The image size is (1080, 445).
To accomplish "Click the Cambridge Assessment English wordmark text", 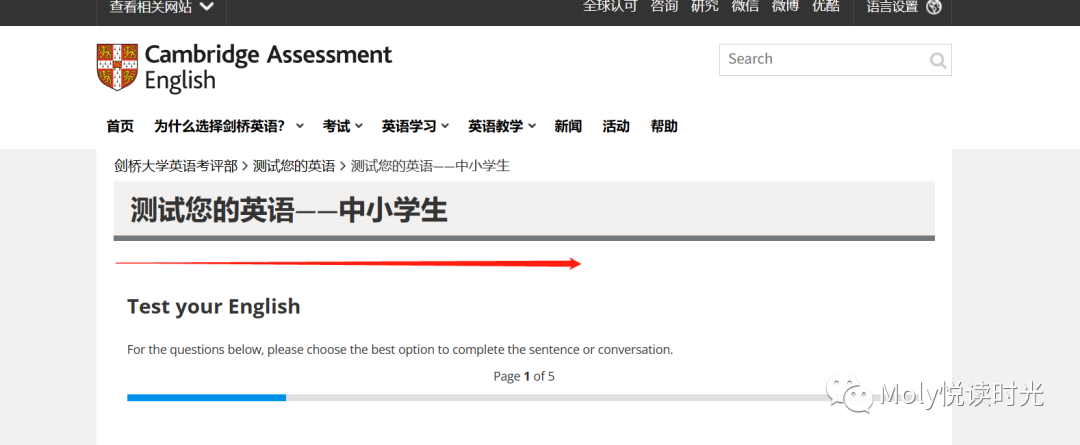I will coord(269,67).
